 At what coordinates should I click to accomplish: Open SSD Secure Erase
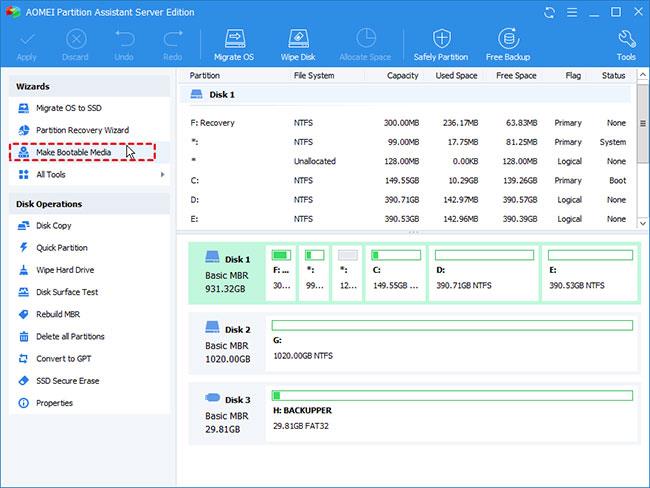(x=89, y=381)
